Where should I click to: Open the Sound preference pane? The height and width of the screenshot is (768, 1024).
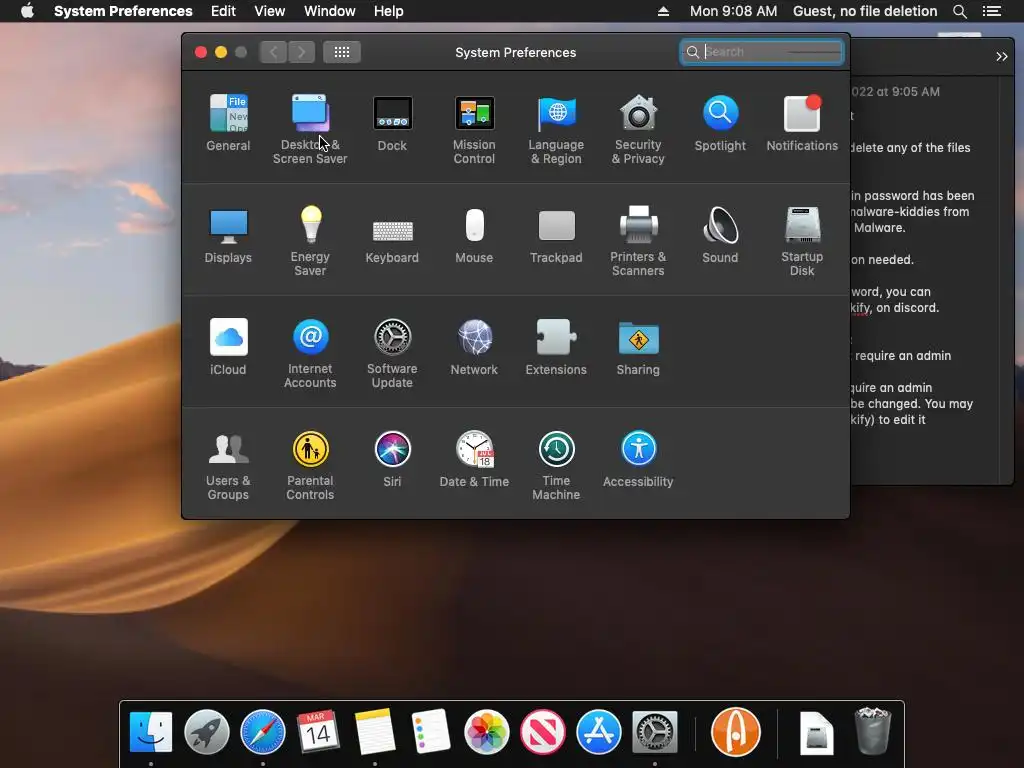(x=720, y=235)
